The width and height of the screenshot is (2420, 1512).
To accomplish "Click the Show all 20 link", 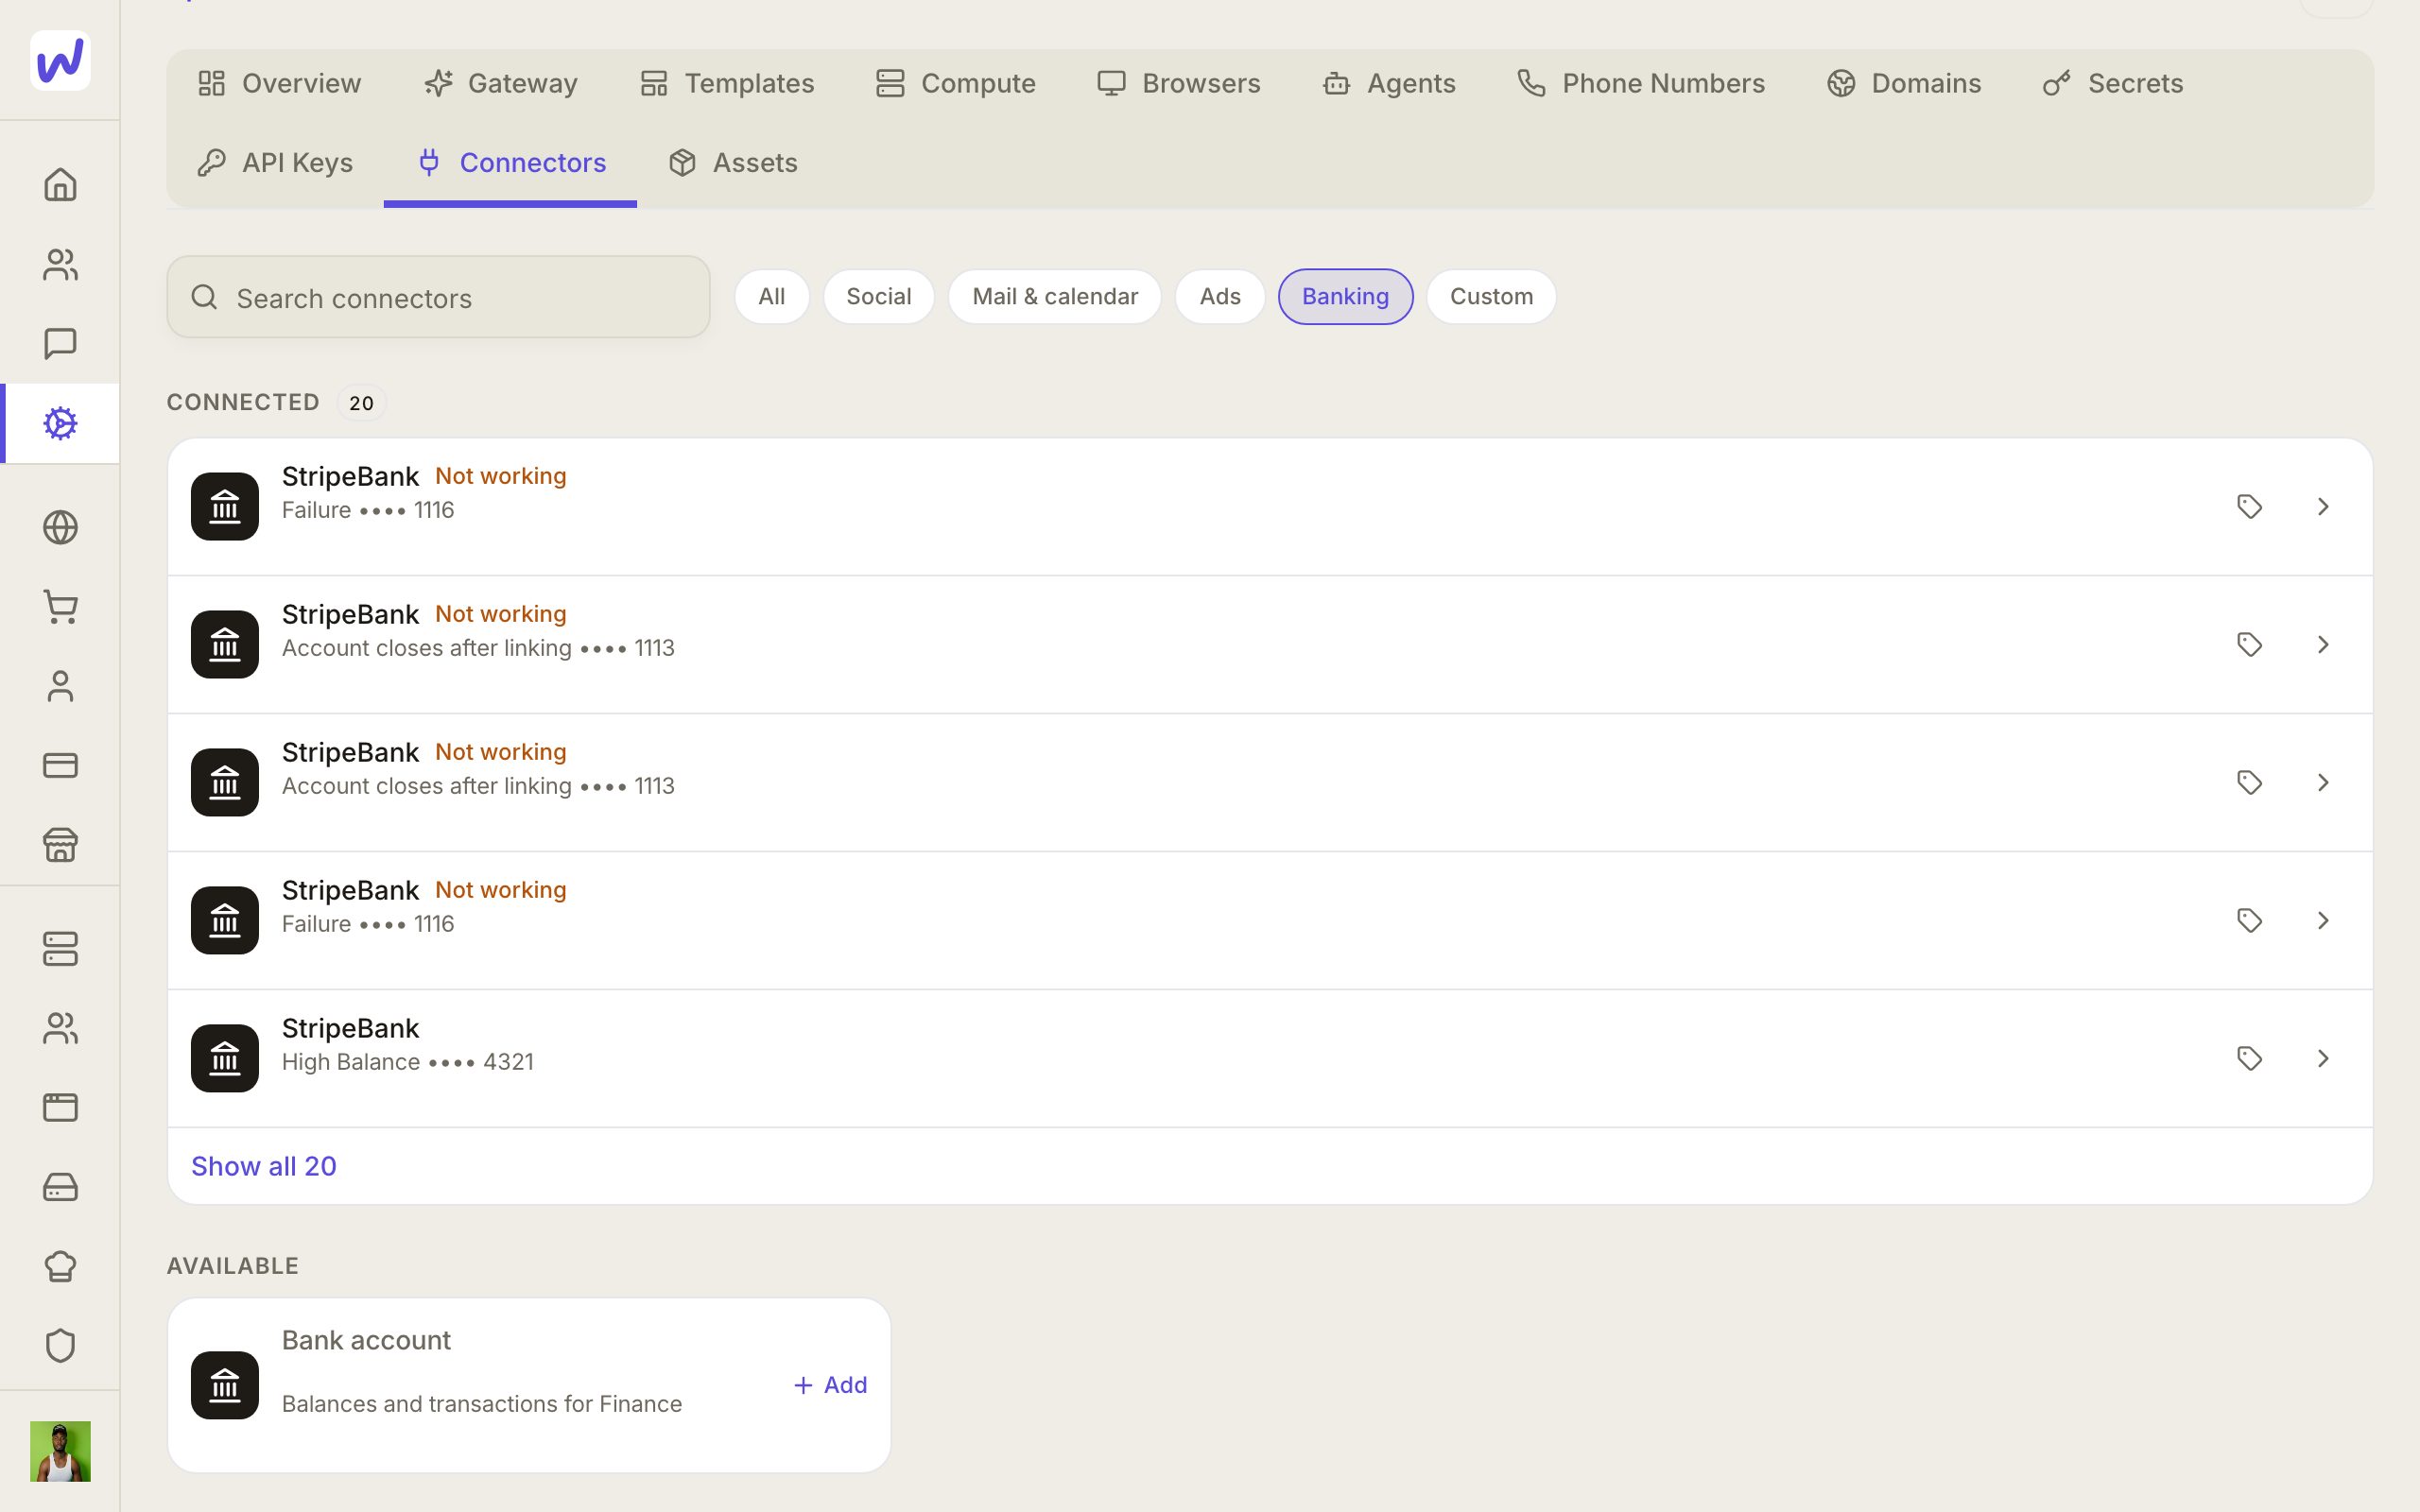I will coord(264,1166).
